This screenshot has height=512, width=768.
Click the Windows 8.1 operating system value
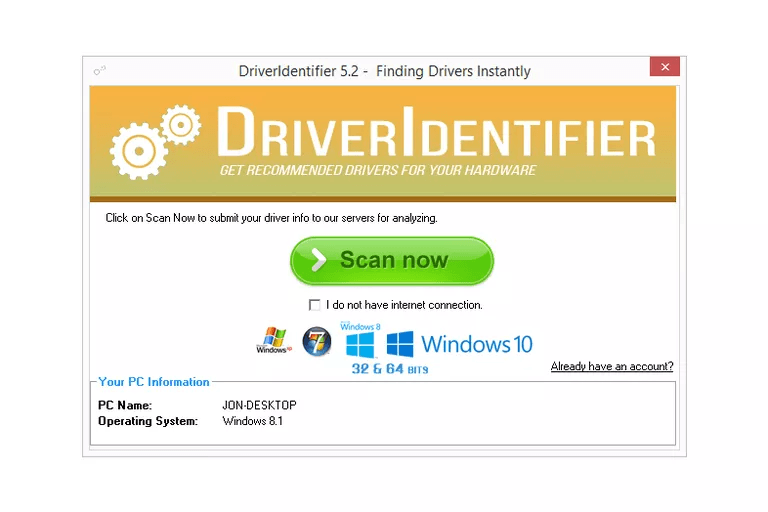[252, 421]
